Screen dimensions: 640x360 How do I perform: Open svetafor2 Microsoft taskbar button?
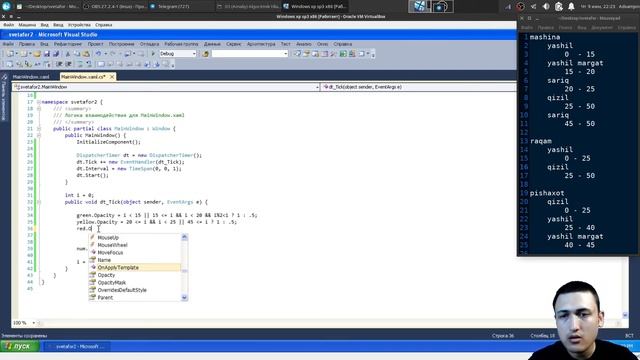[77, 346]
